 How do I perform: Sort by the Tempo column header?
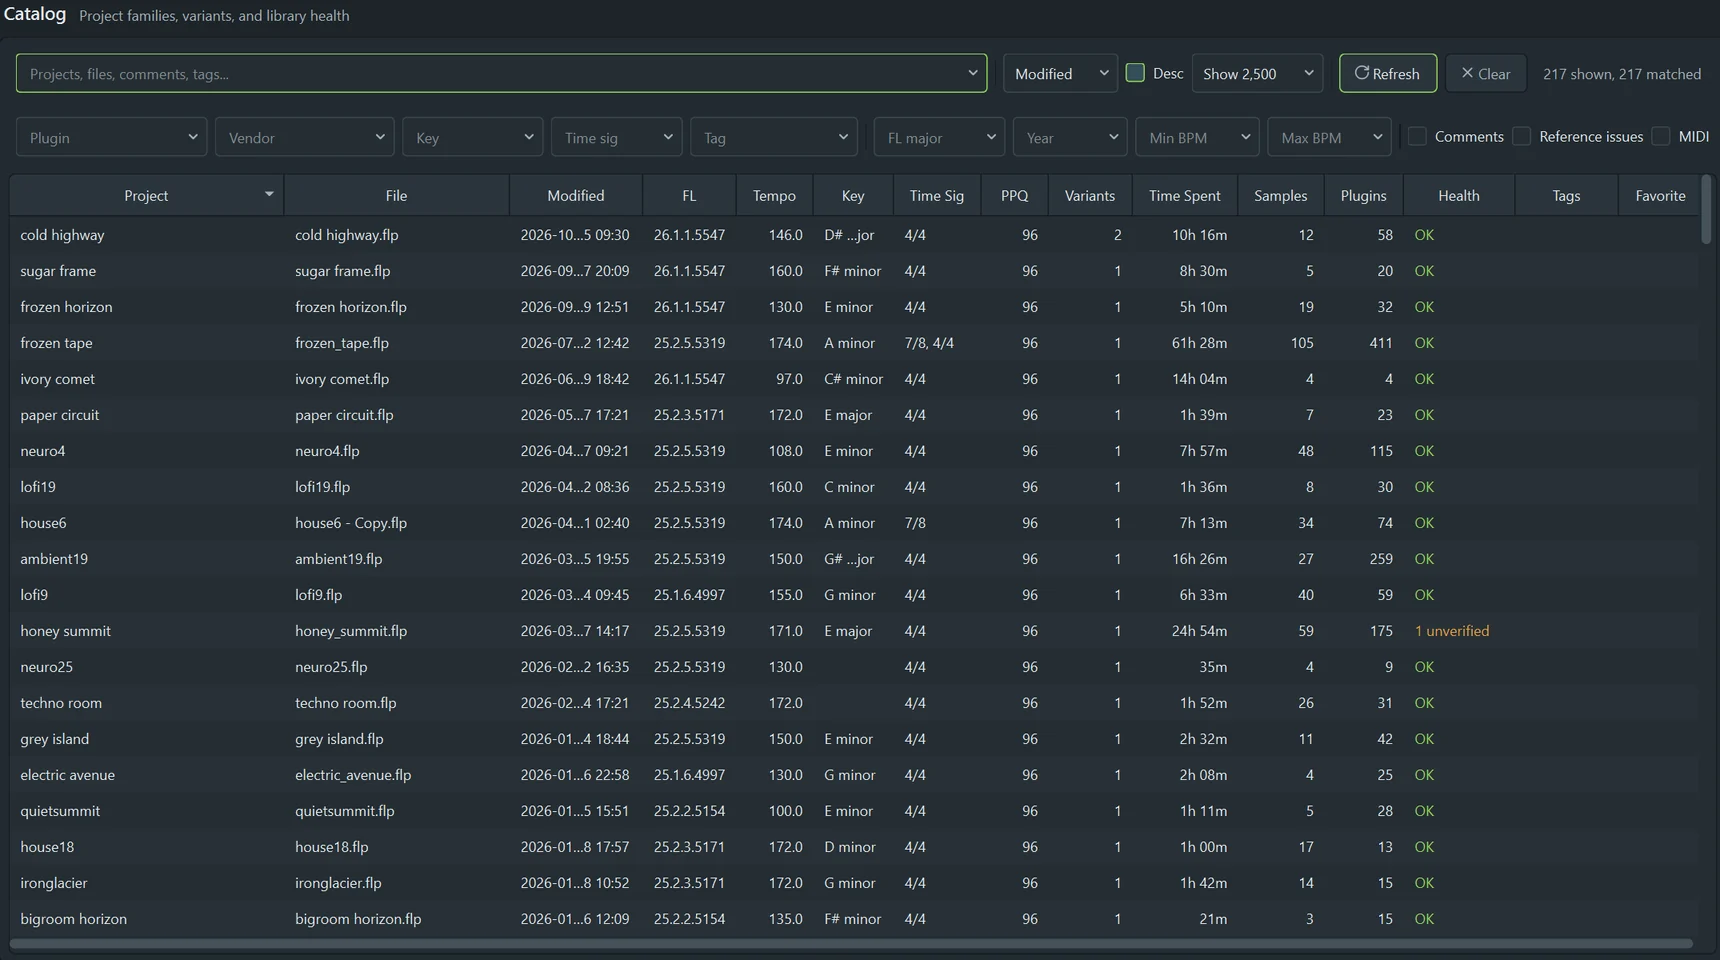(x=775, y=196)
